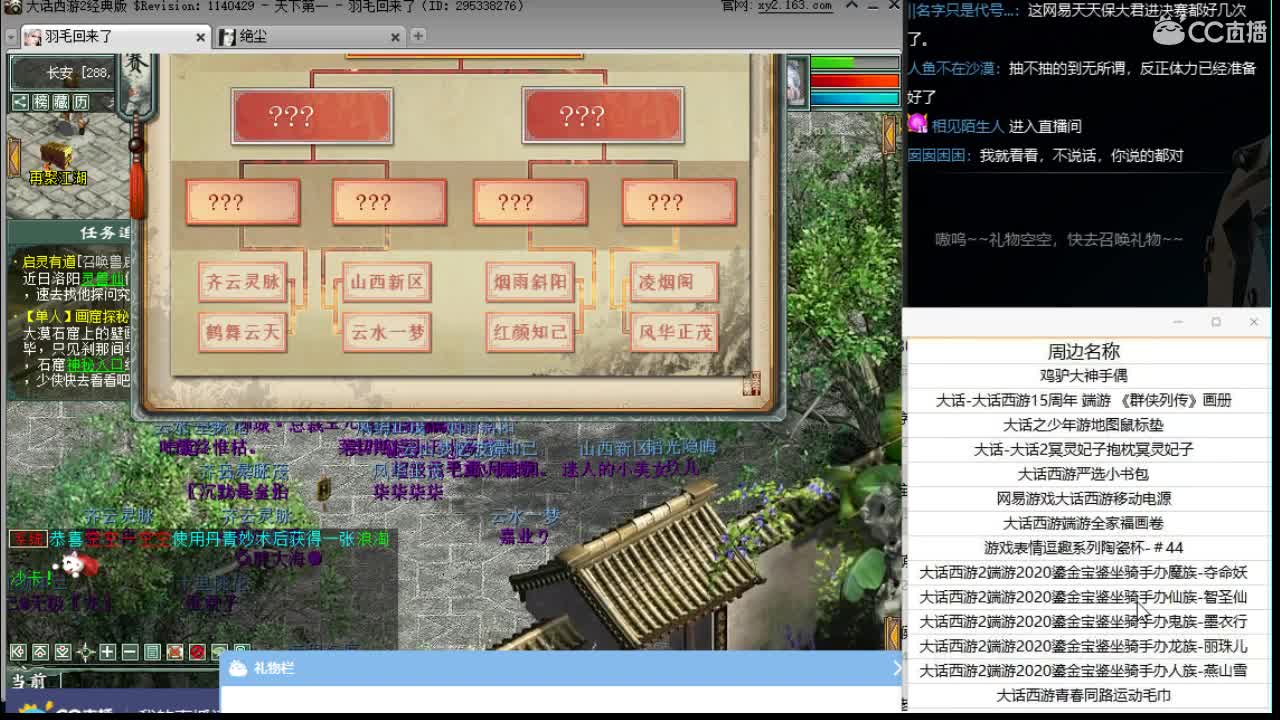Select team 齐云灵脉 in the bracket
Image resolution: width=1280 pixels, height=720 pixels.
tap(243, 282)
